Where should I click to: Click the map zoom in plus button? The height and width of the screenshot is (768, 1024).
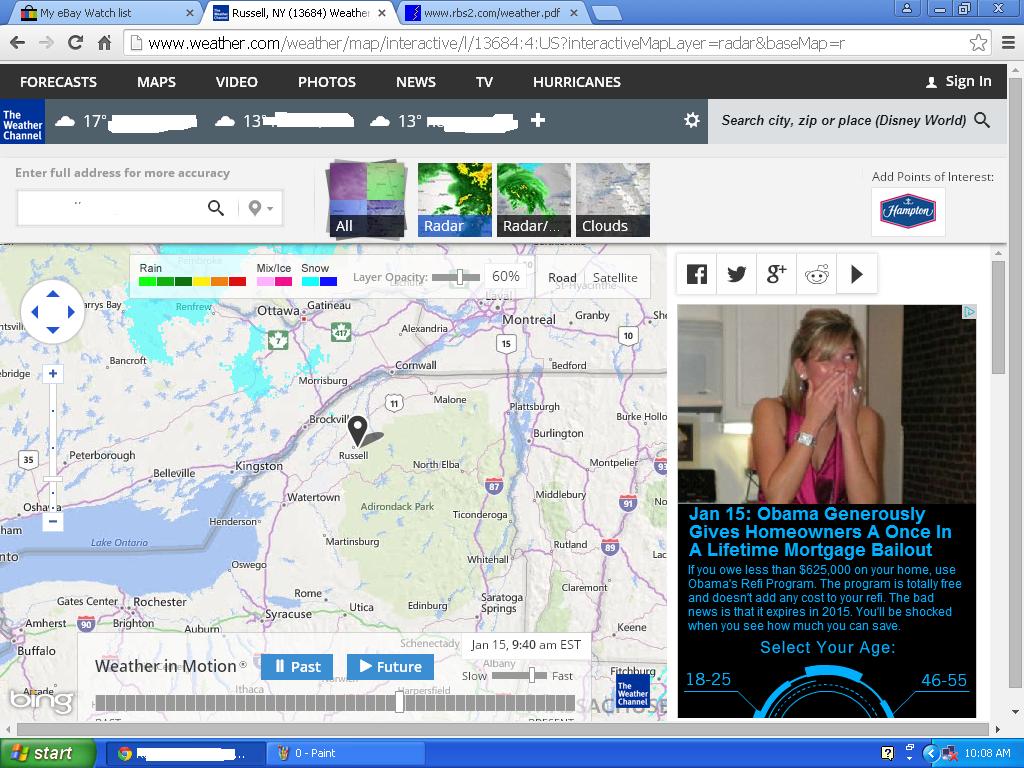pos(53,374)
